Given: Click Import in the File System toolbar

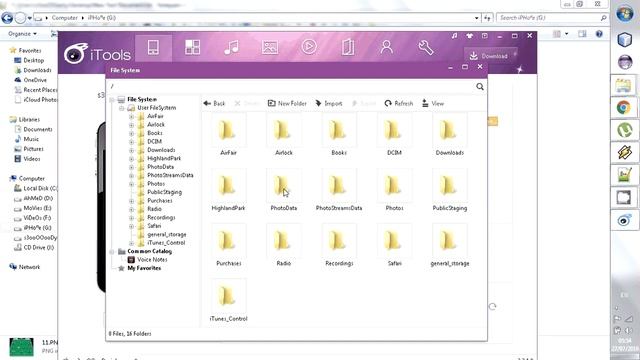Looking at the screenshot, I should [x=329, y=104].
